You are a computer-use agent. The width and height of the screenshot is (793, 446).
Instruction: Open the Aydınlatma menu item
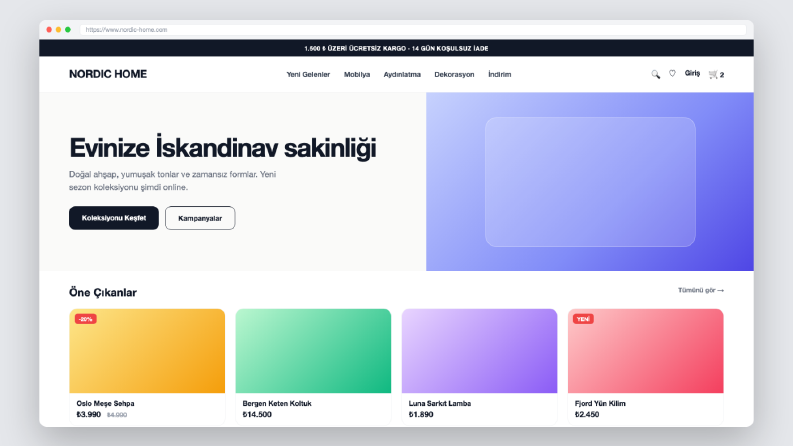tap(402, 74)
